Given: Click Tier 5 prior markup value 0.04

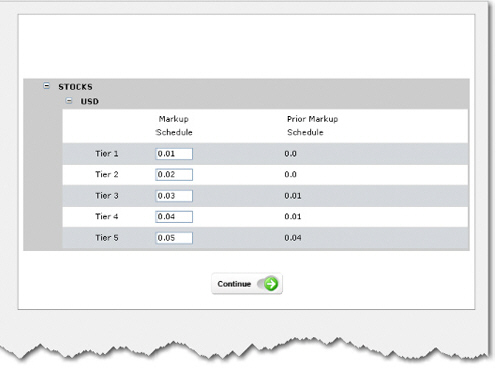Looking at the screenshot, I should 293,238.
